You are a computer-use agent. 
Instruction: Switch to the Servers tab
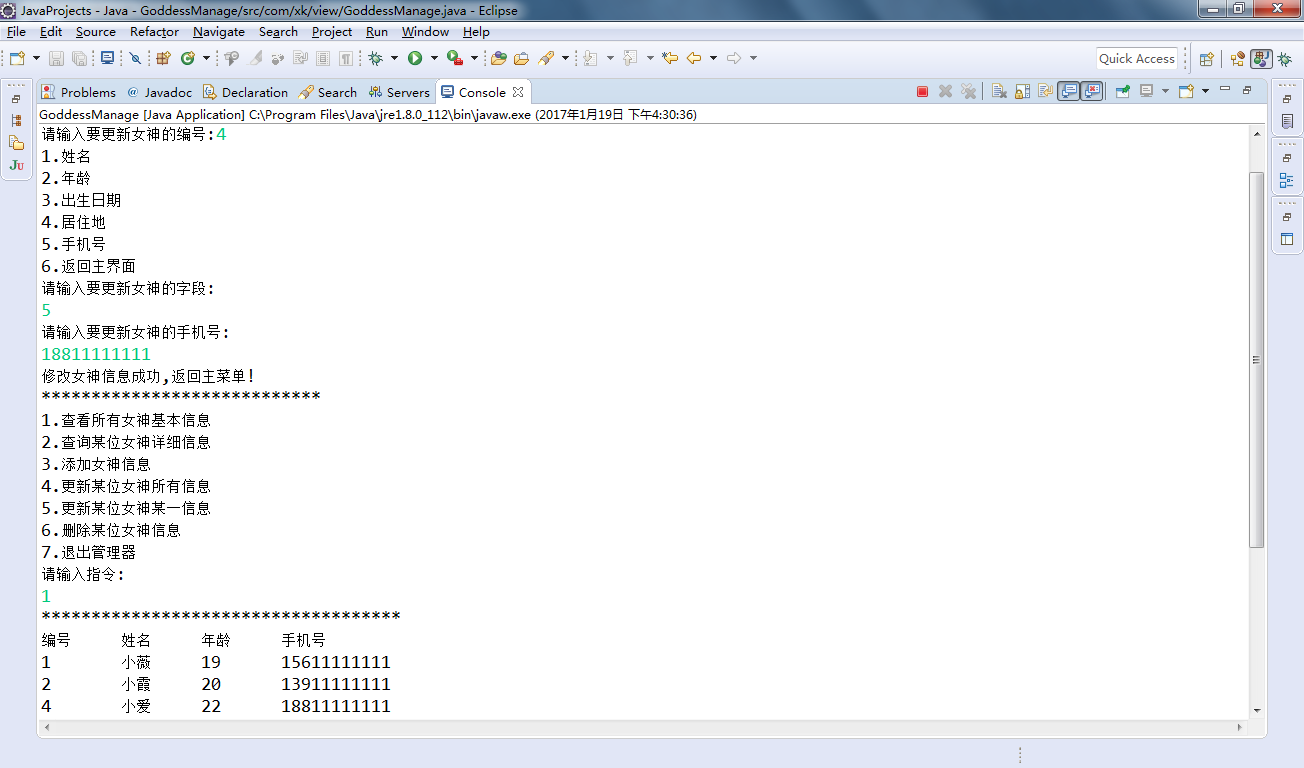[x=399, y=92]
